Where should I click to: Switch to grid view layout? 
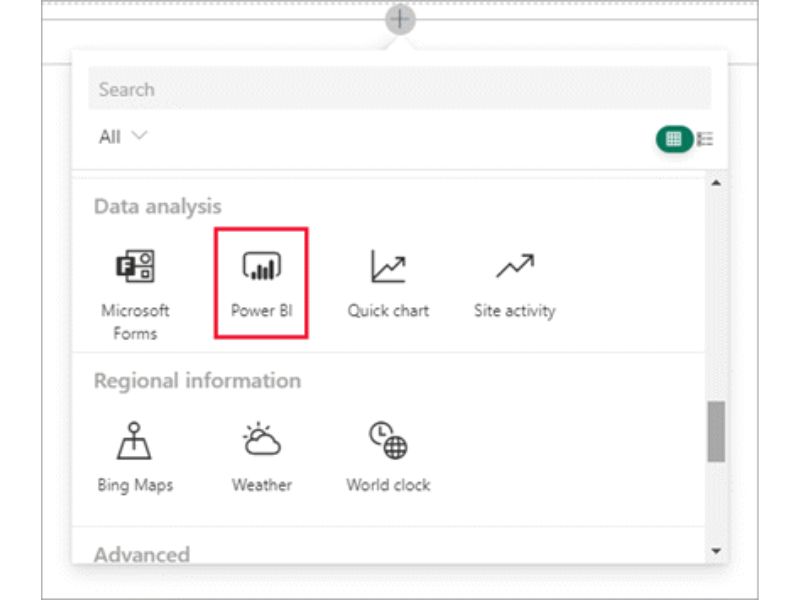[x=673, y=139]
